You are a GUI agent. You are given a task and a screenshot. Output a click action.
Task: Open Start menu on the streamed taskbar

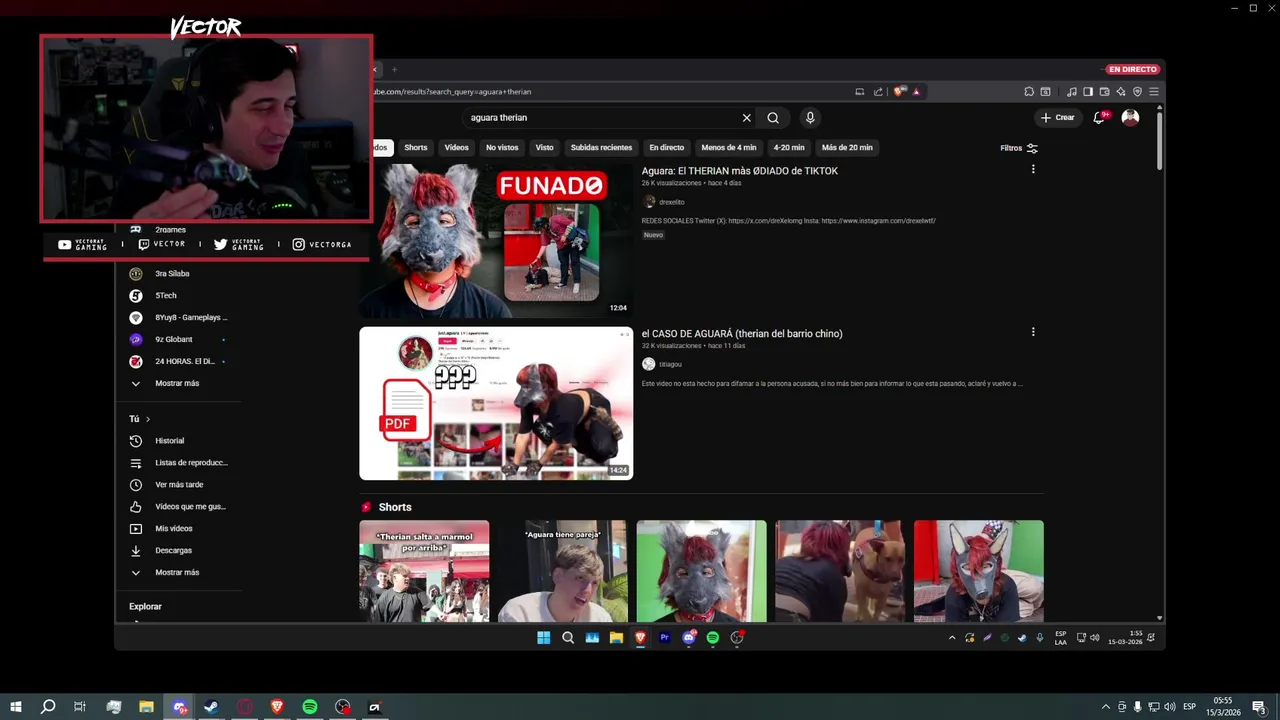point(543,638)
